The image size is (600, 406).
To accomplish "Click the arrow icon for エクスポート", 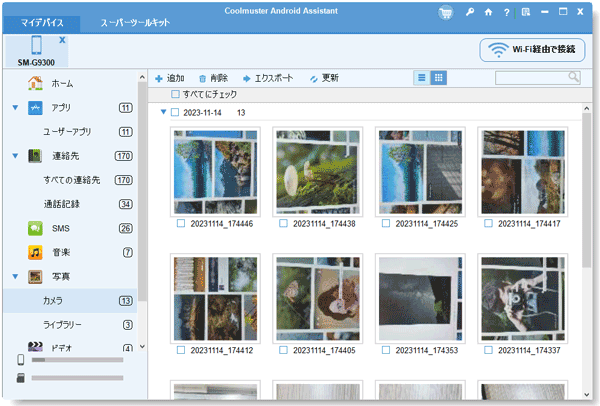I will pos(246,79).
